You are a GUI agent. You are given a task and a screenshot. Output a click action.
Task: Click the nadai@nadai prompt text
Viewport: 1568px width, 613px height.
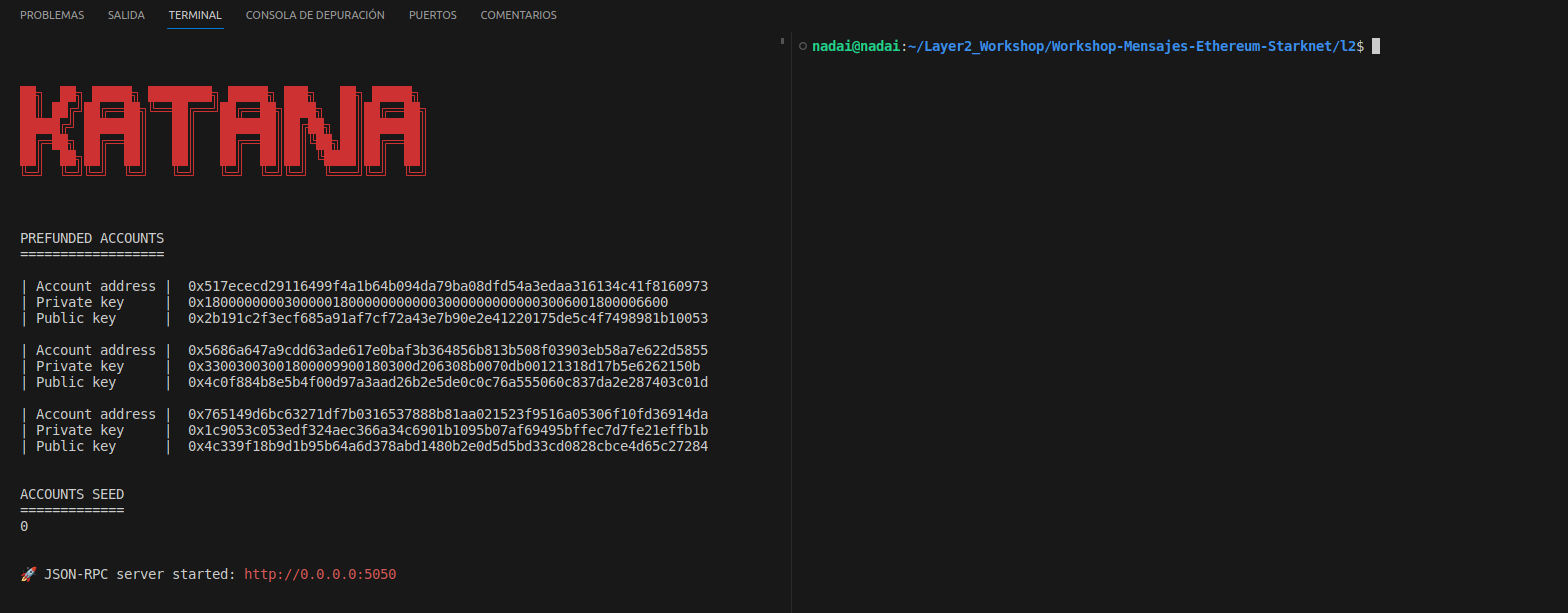pos(856,47)
